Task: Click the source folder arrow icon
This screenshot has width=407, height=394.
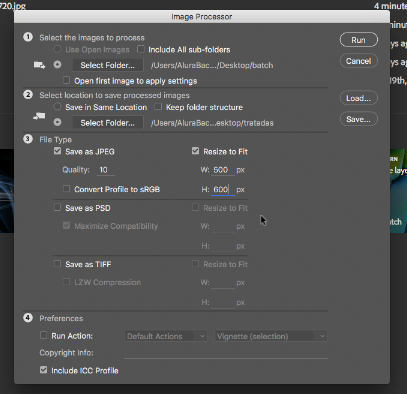Action: click(39, 65)
